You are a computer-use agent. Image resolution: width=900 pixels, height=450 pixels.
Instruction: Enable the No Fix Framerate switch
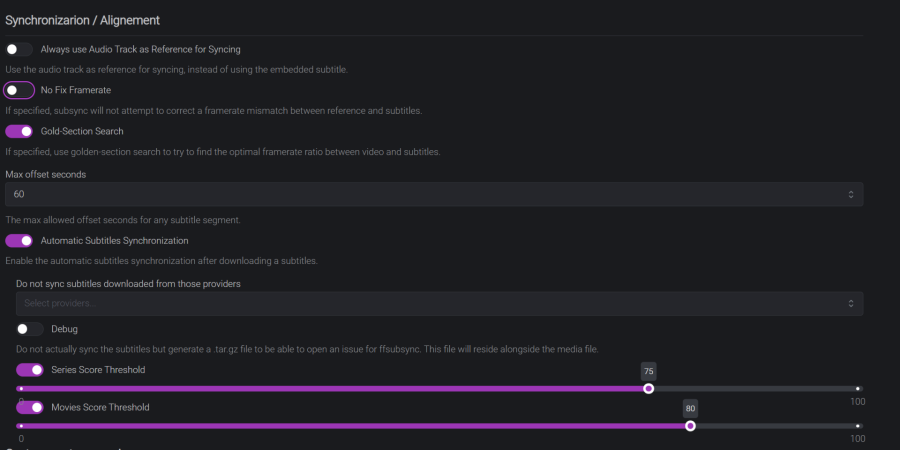[x=19, y=90]
